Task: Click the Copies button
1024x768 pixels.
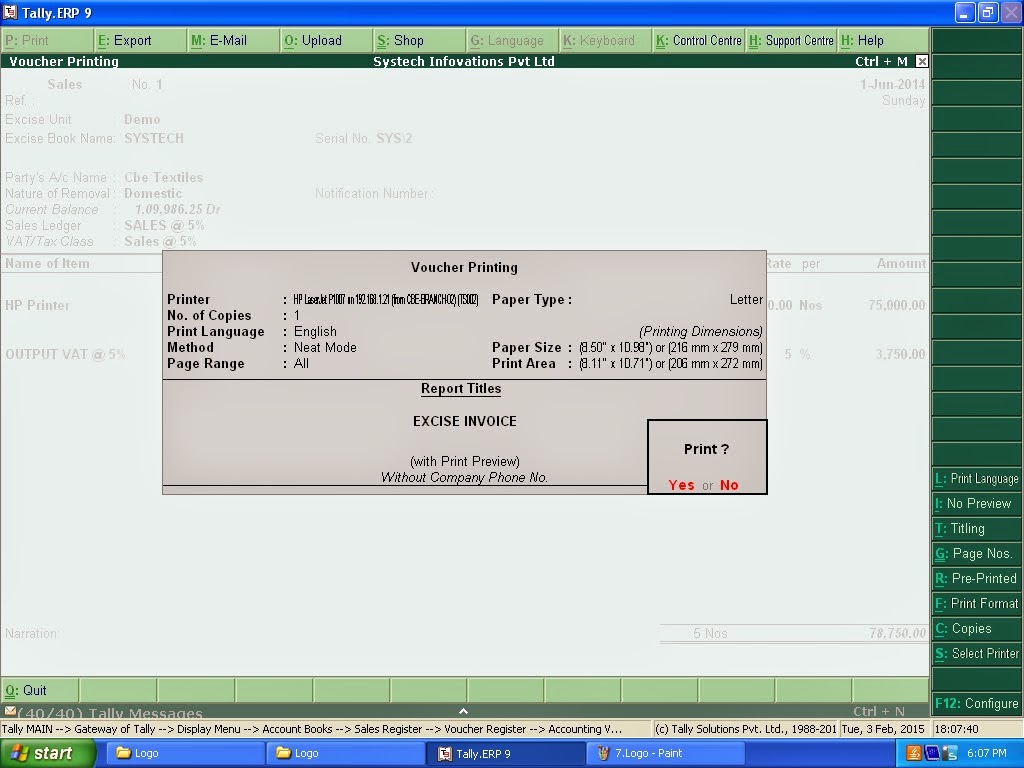Action: [x=977, y=628]
